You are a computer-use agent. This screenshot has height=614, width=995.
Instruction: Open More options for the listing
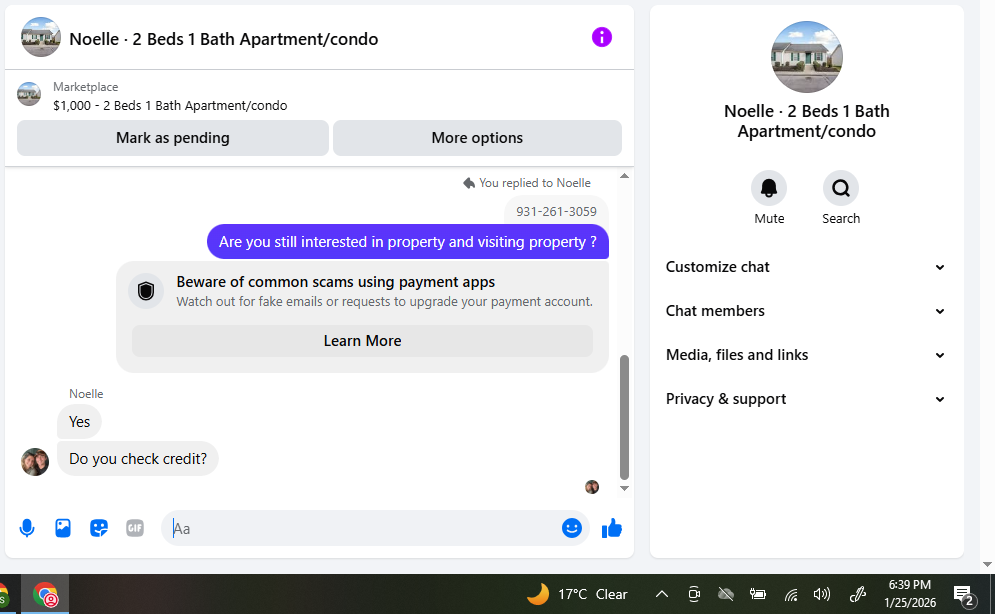click(477, 138)
